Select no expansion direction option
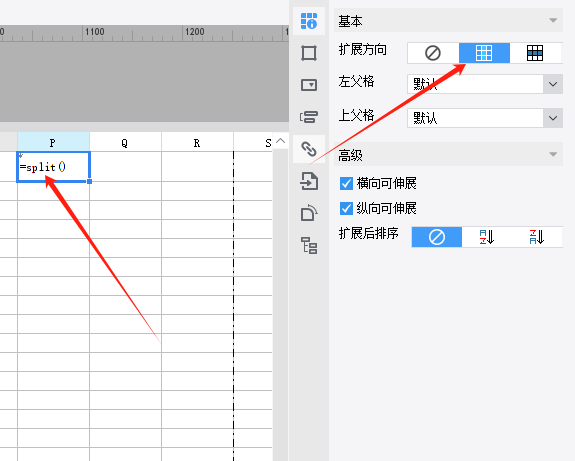Screen dimensions: 575x461 click(433, 53)
